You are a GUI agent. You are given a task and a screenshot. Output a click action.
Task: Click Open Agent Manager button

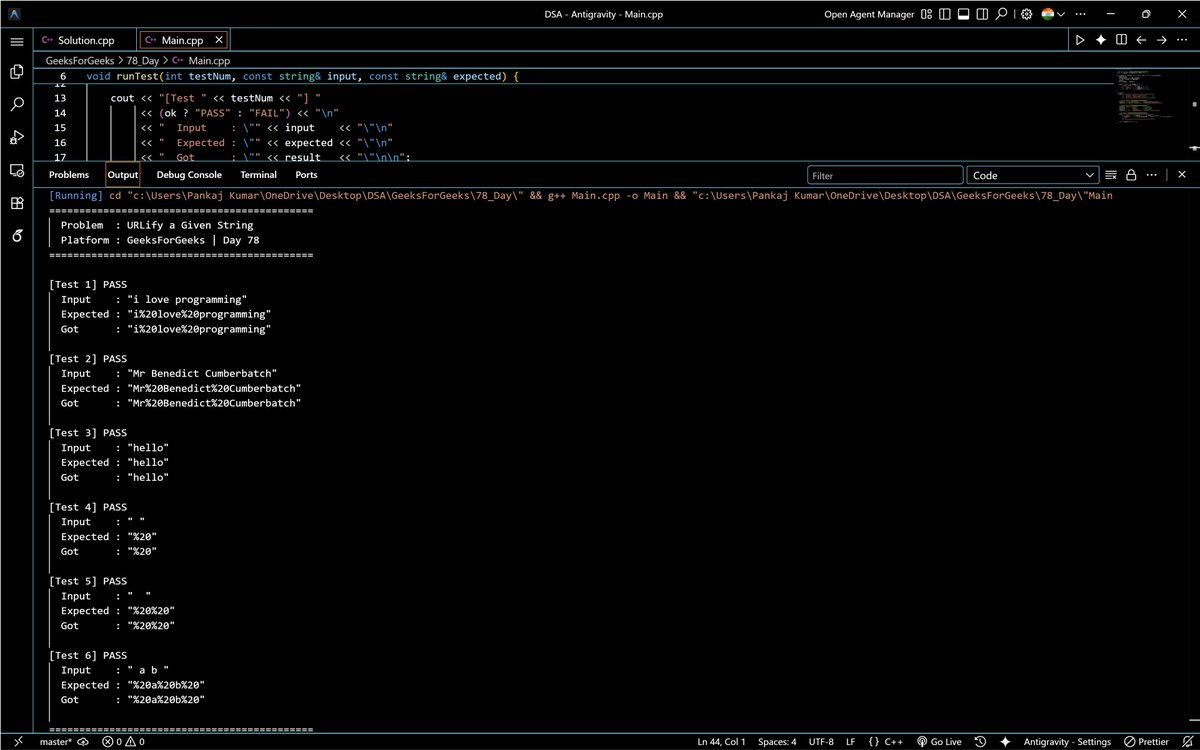point(869,14)
